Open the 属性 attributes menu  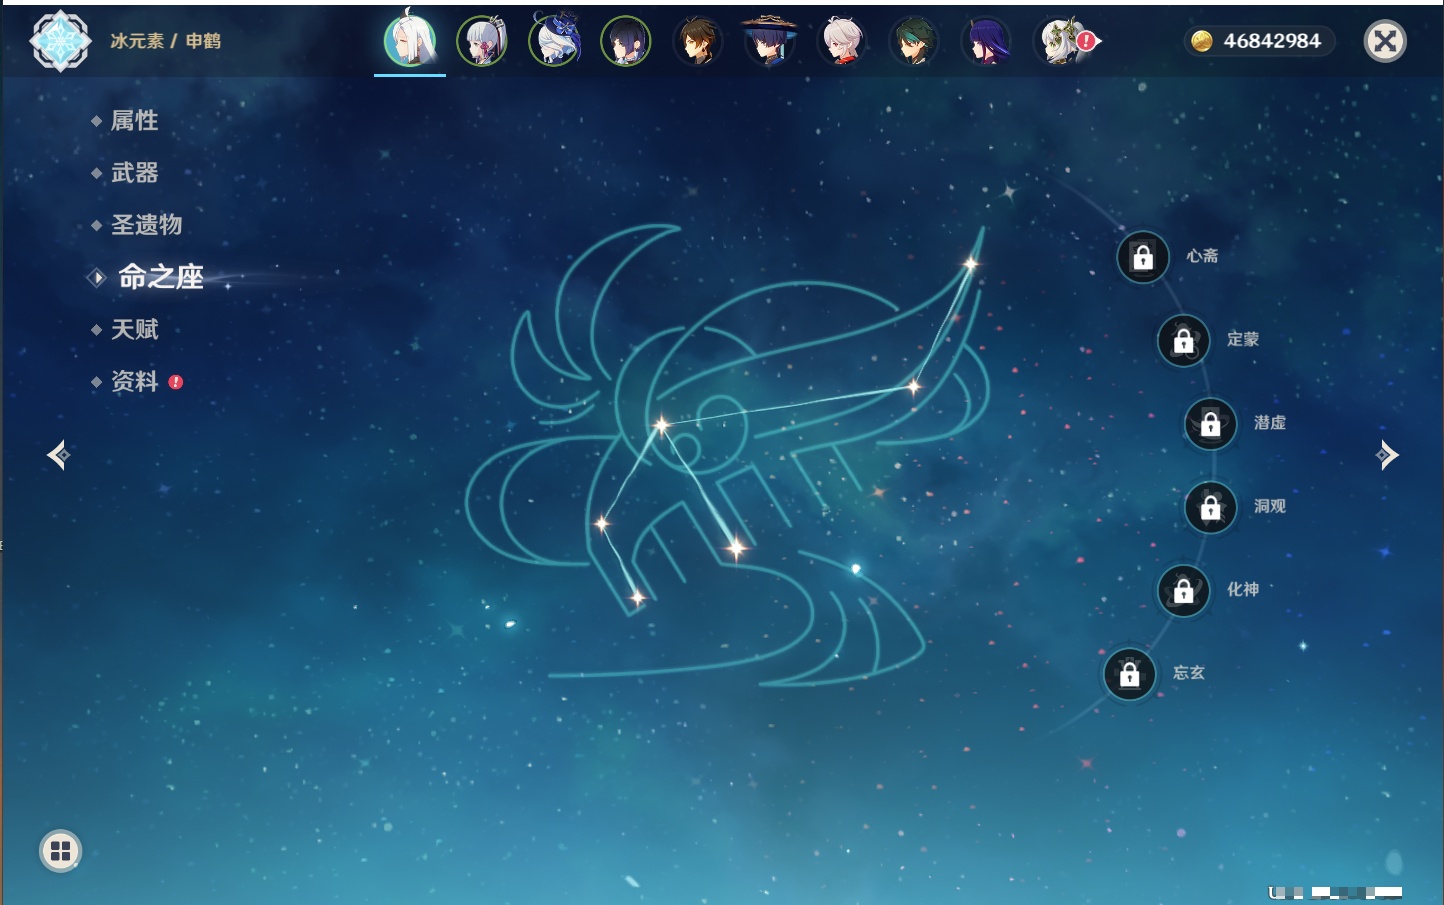(134, 121)
